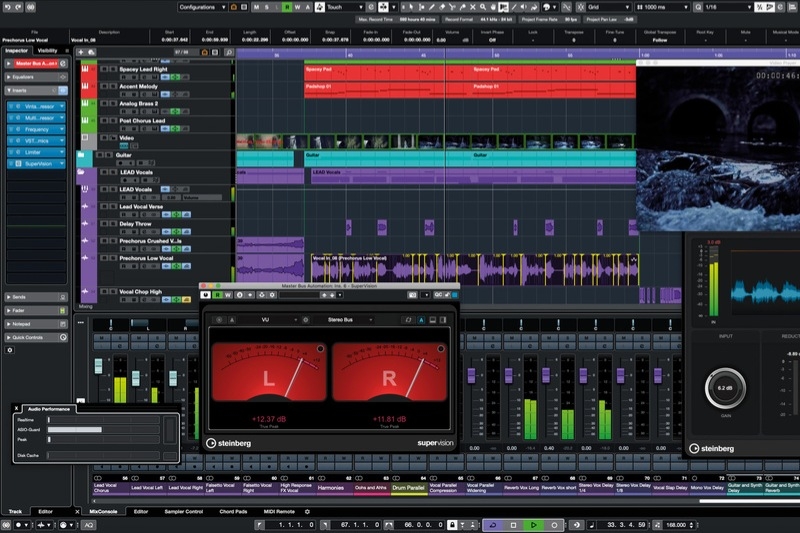Toggle Inserts bypass in Inspector
800x533 pixels.
click(x=62, y=90)
